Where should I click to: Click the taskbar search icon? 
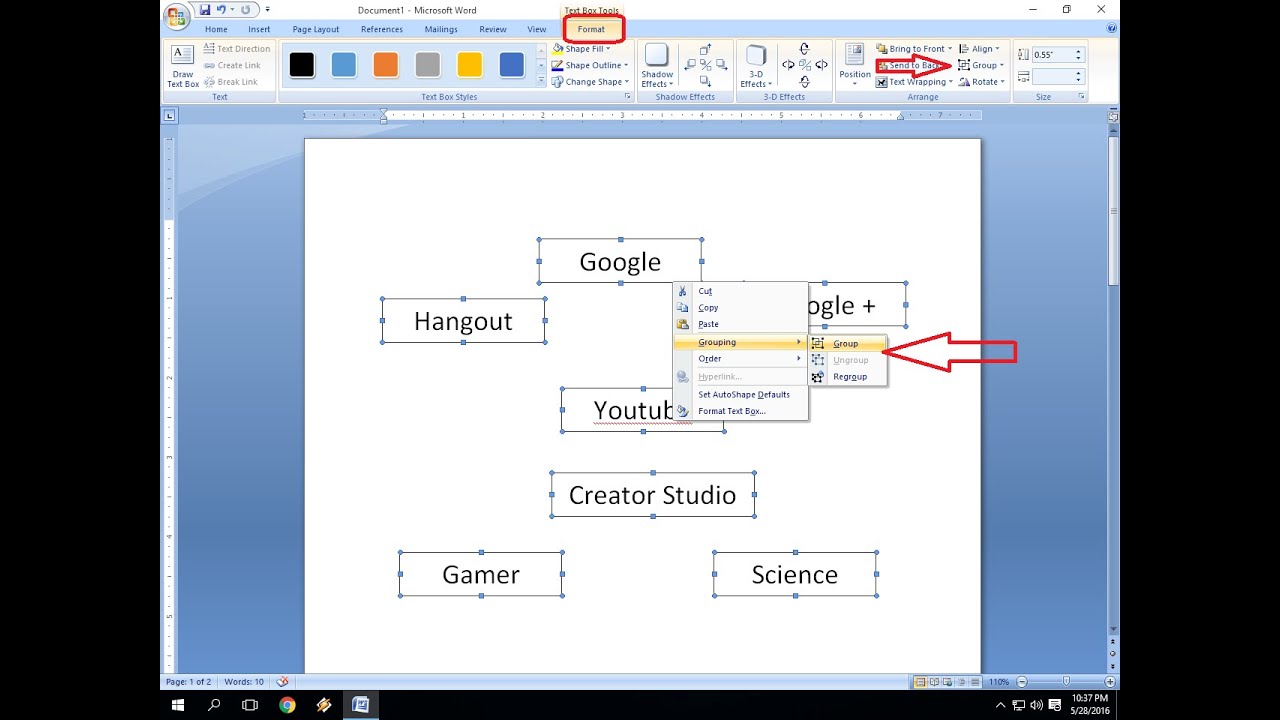pyautogui.click(x=214, y=705)
